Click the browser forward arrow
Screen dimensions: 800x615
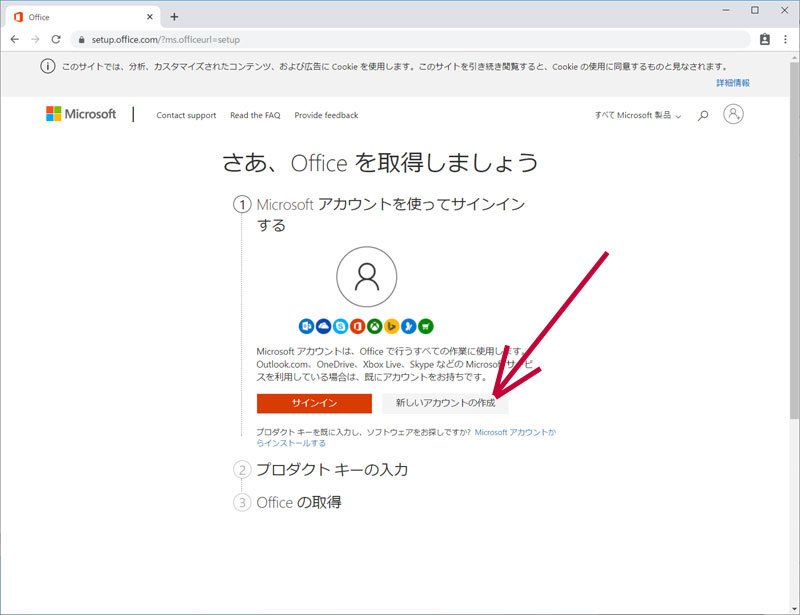[x=35, y=39]
